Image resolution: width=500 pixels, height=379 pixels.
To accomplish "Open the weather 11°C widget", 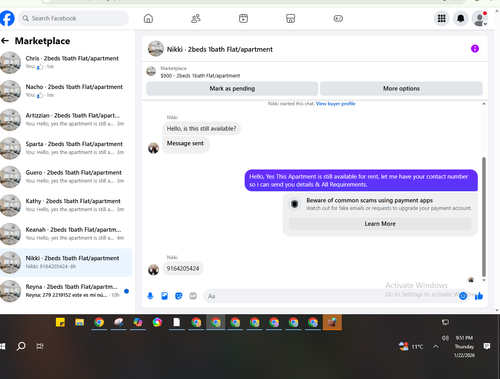I will pyautogui.click(x=411, y=346).
